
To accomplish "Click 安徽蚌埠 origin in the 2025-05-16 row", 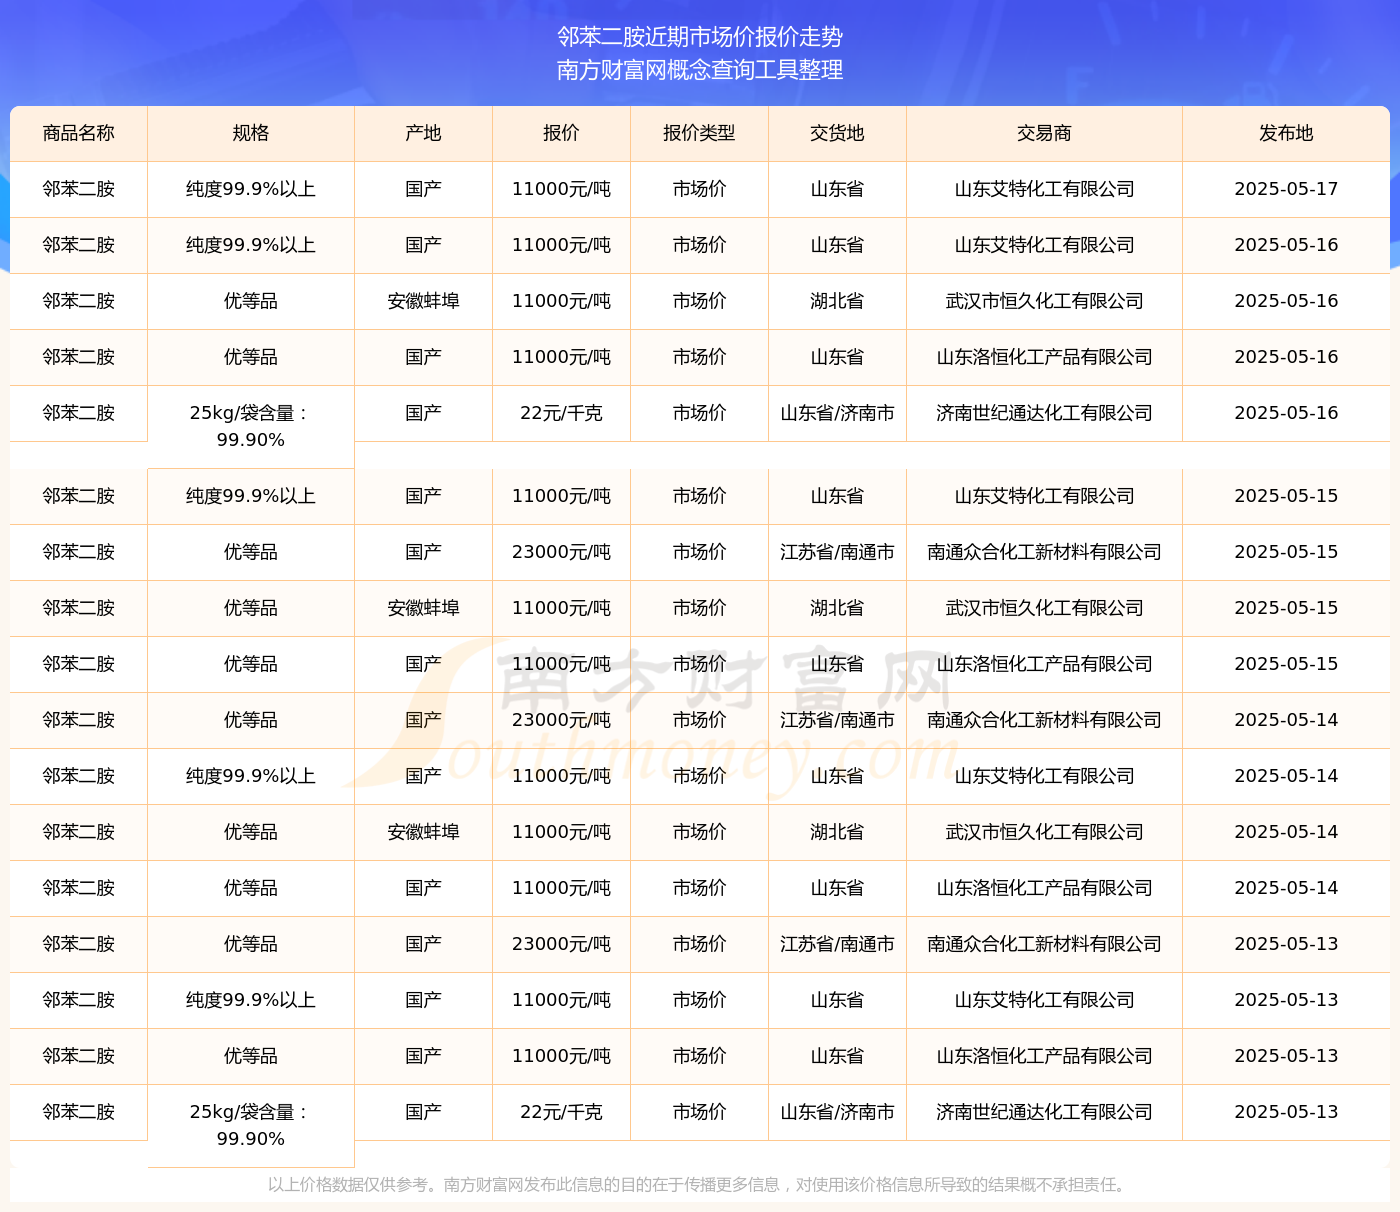I will [424, 301].
